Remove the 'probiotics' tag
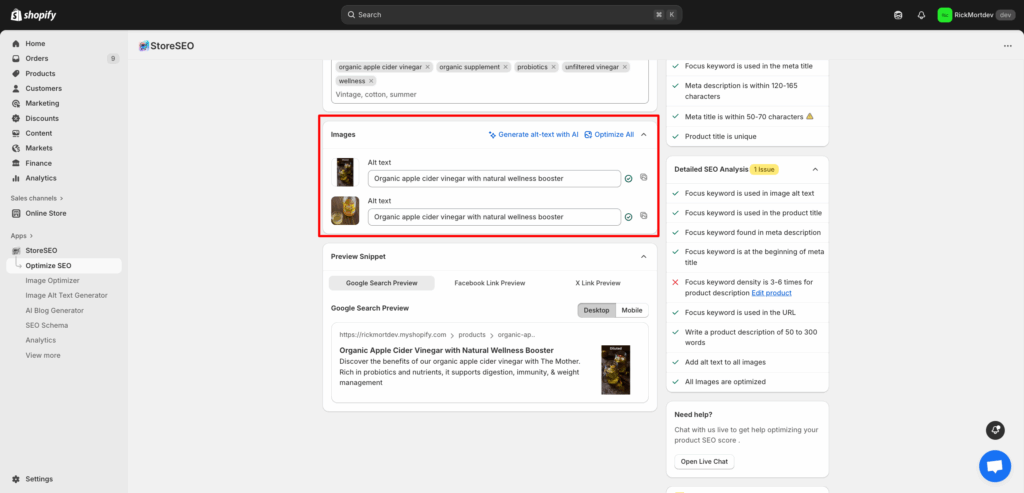Screen dimensions: 1024x493 click(x=553, y=67)
